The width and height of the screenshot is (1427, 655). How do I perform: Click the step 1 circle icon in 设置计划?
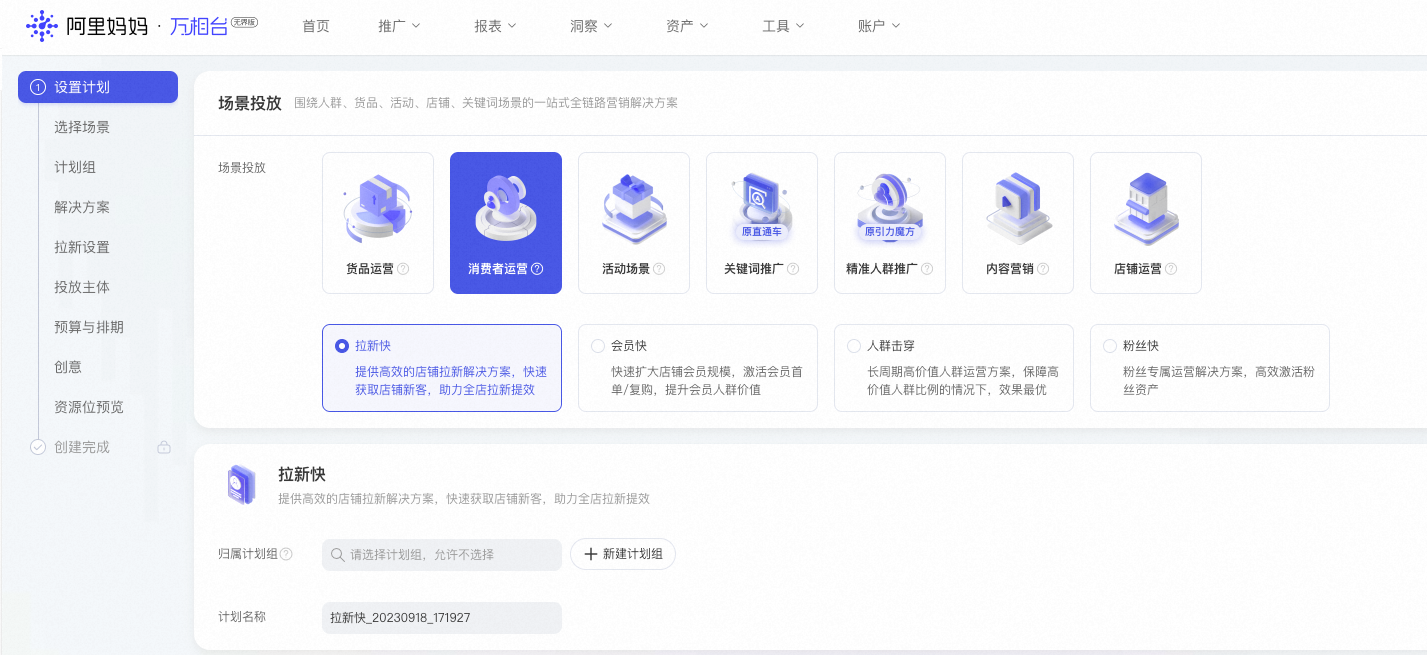[38, 87]
